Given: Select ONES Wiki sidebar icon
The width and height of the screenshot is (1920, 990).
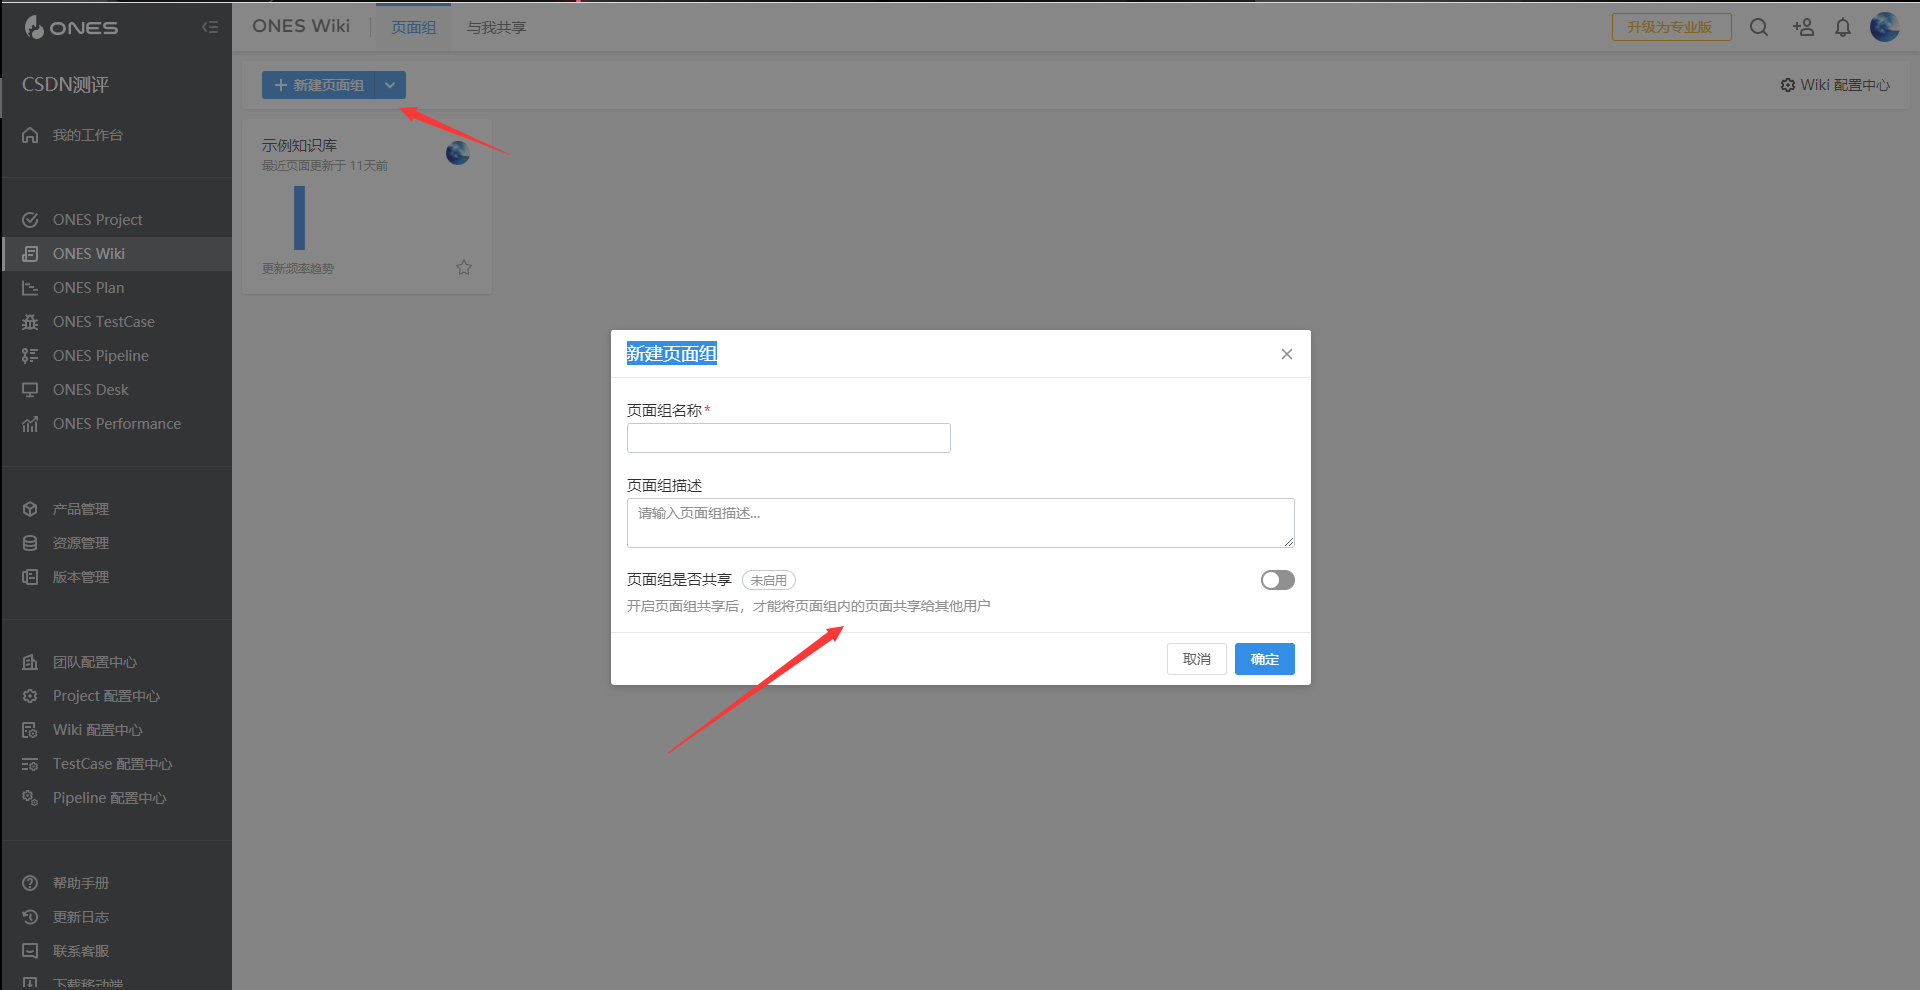Looking at the screenshot, I should tap(30, 254).
